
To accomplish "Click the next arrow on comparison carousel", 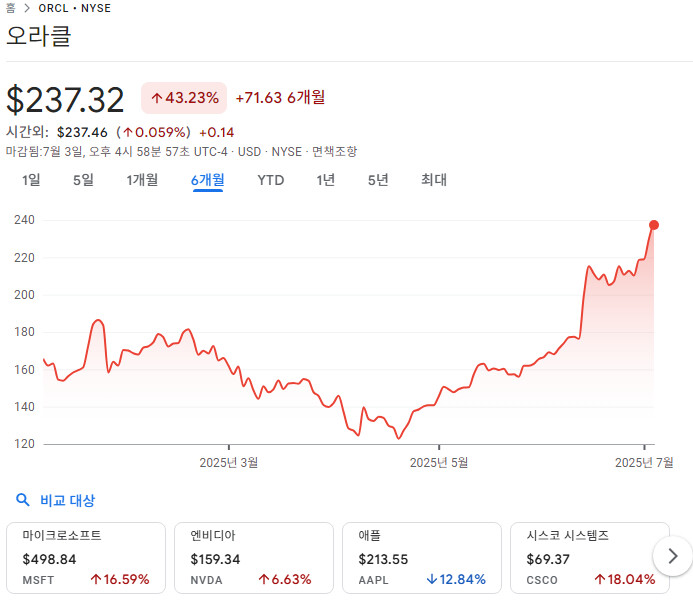I will [673, 556].
